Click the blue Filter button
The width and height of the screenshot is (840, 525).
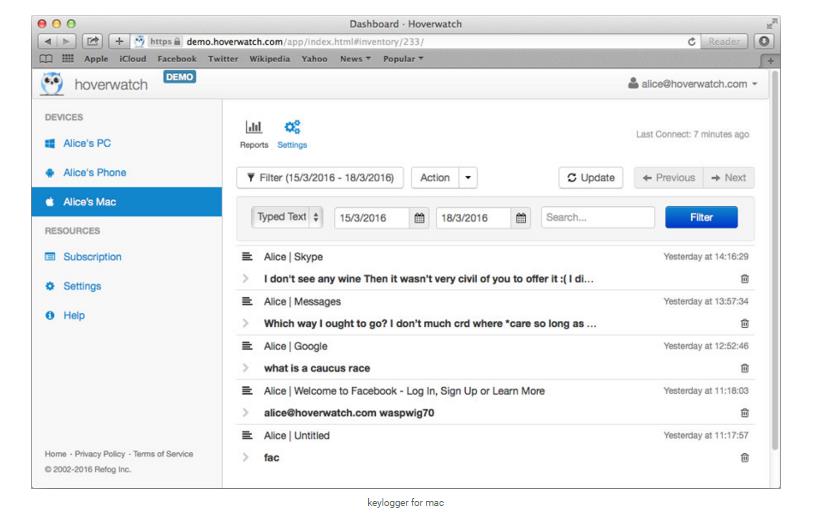pyautogui.click(x=701, y=217)
